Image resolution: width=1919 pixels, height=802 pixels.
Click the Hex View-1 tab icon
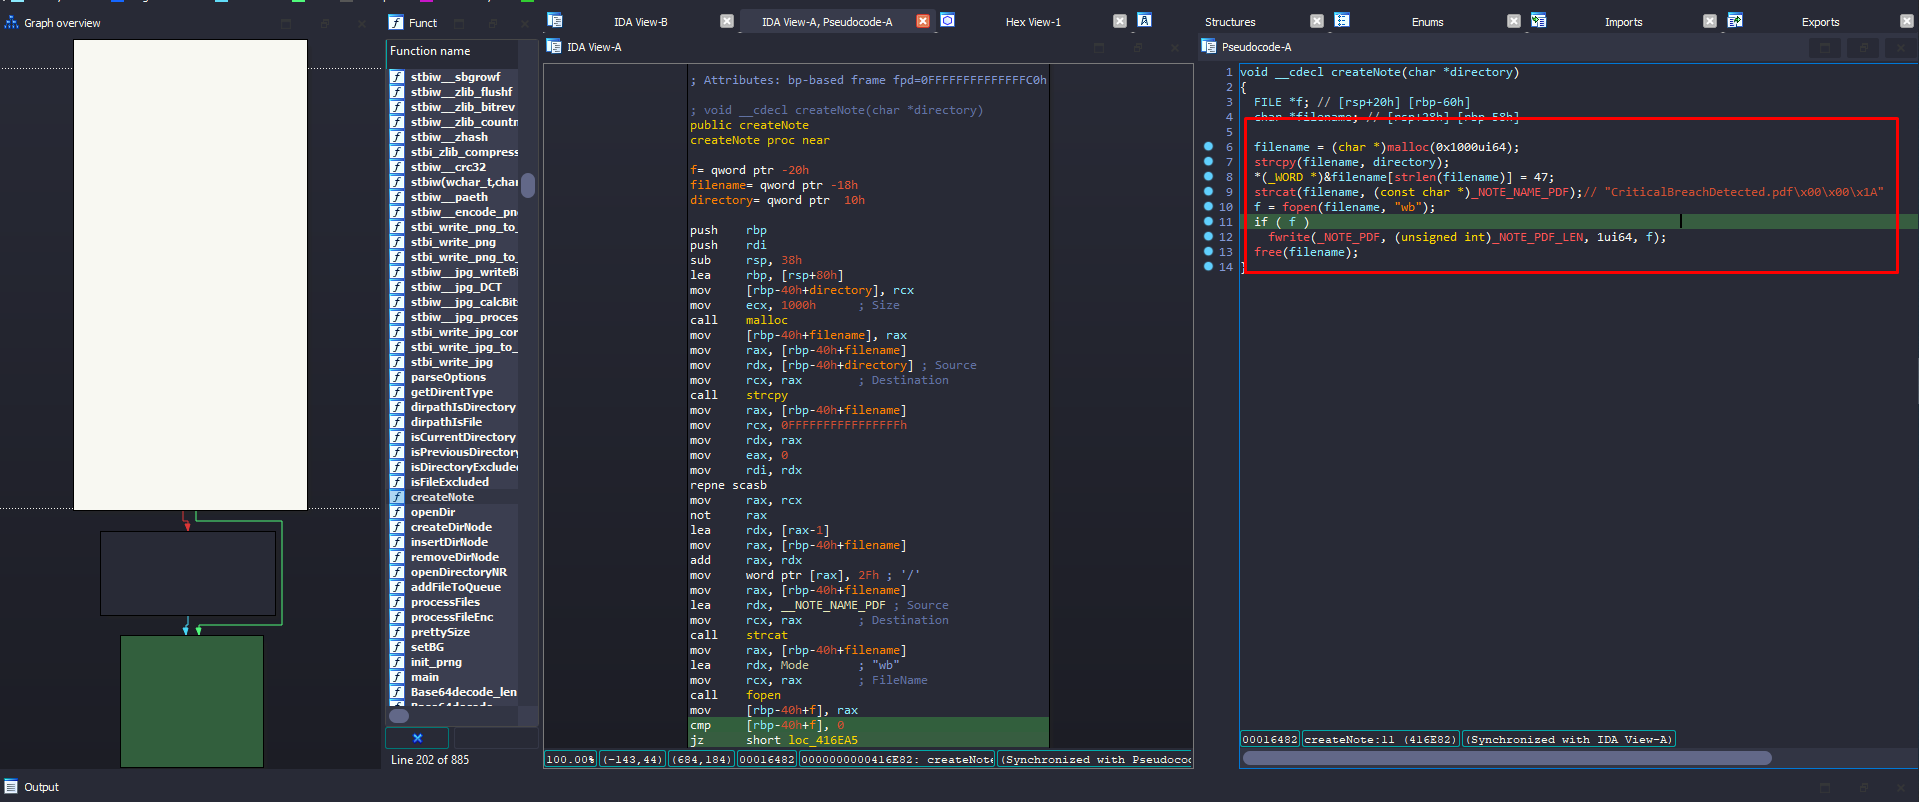(947, 21)
